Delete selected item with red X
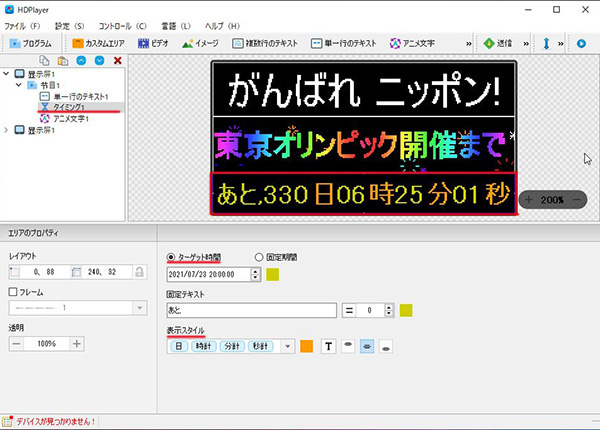The height and width of the screenshot is (430, 600). pyautogui.click(x=118, y=60)
